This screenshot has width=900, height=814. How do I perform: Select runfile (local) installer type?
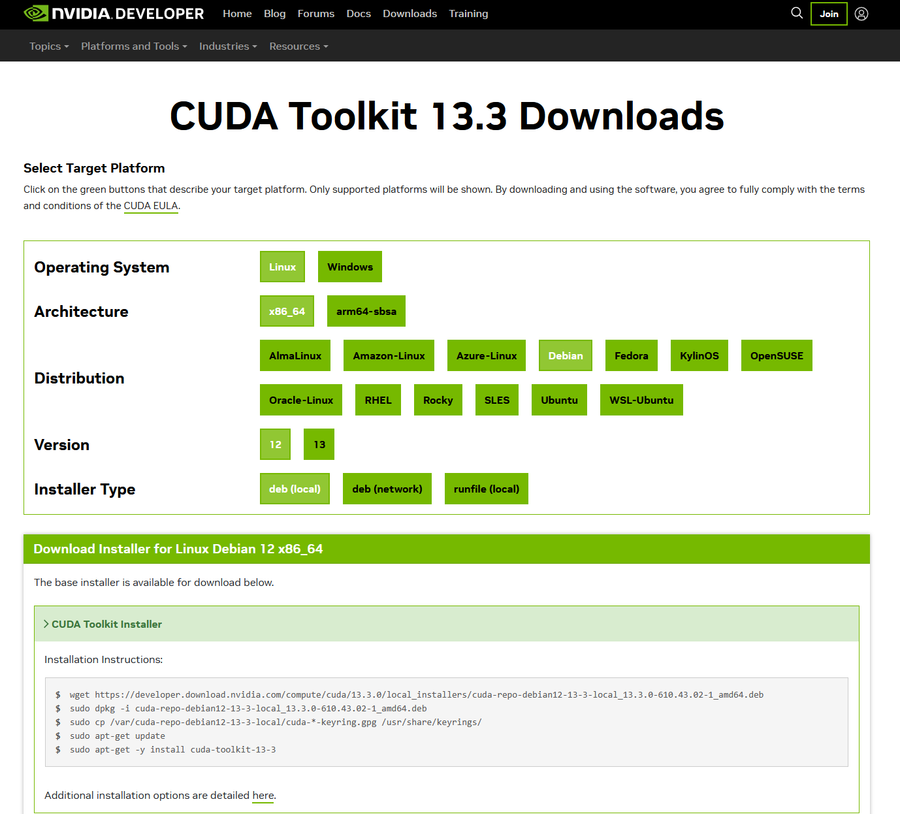coord(486,489)
